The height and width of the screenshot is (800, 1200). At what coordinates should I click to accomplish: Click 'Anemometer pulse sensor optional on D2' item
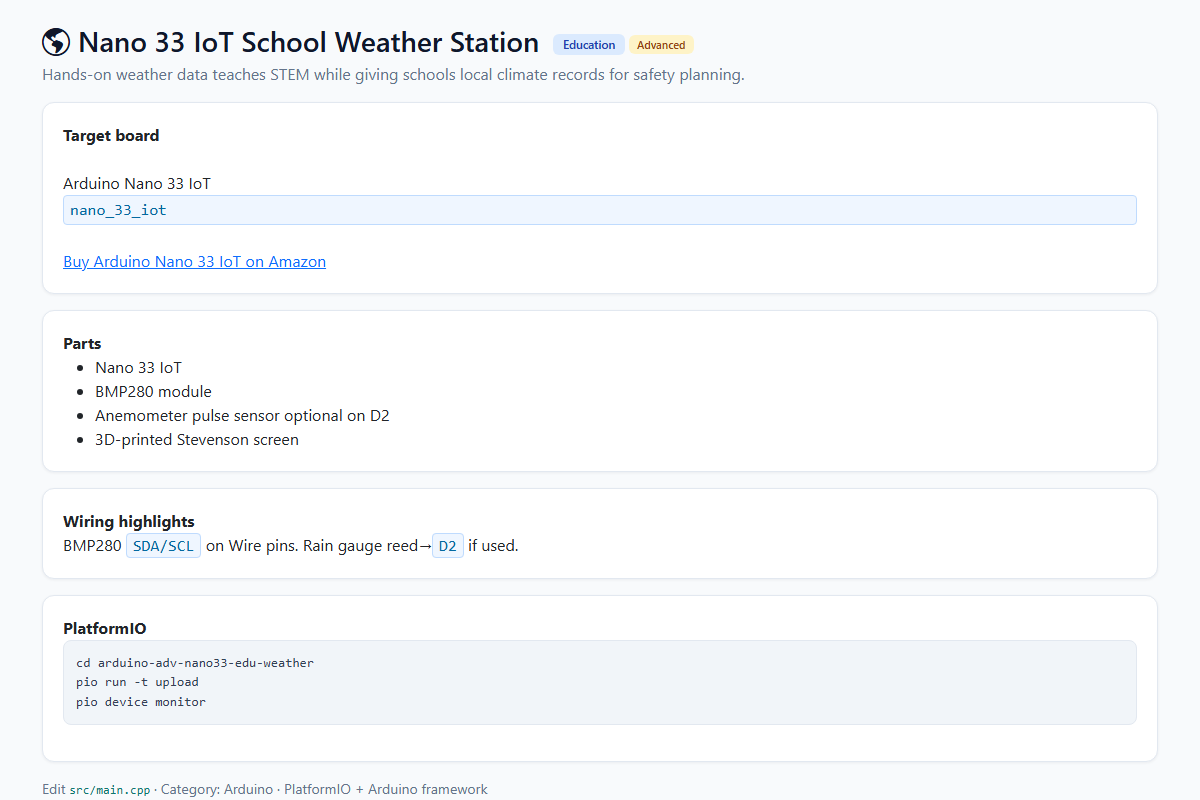coord(242,416)
